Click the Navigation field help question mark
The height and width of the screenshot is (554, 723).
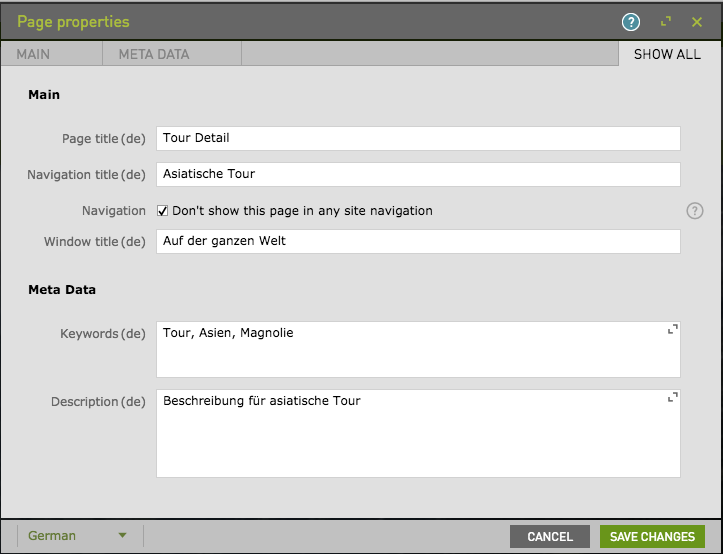[695, 211]
